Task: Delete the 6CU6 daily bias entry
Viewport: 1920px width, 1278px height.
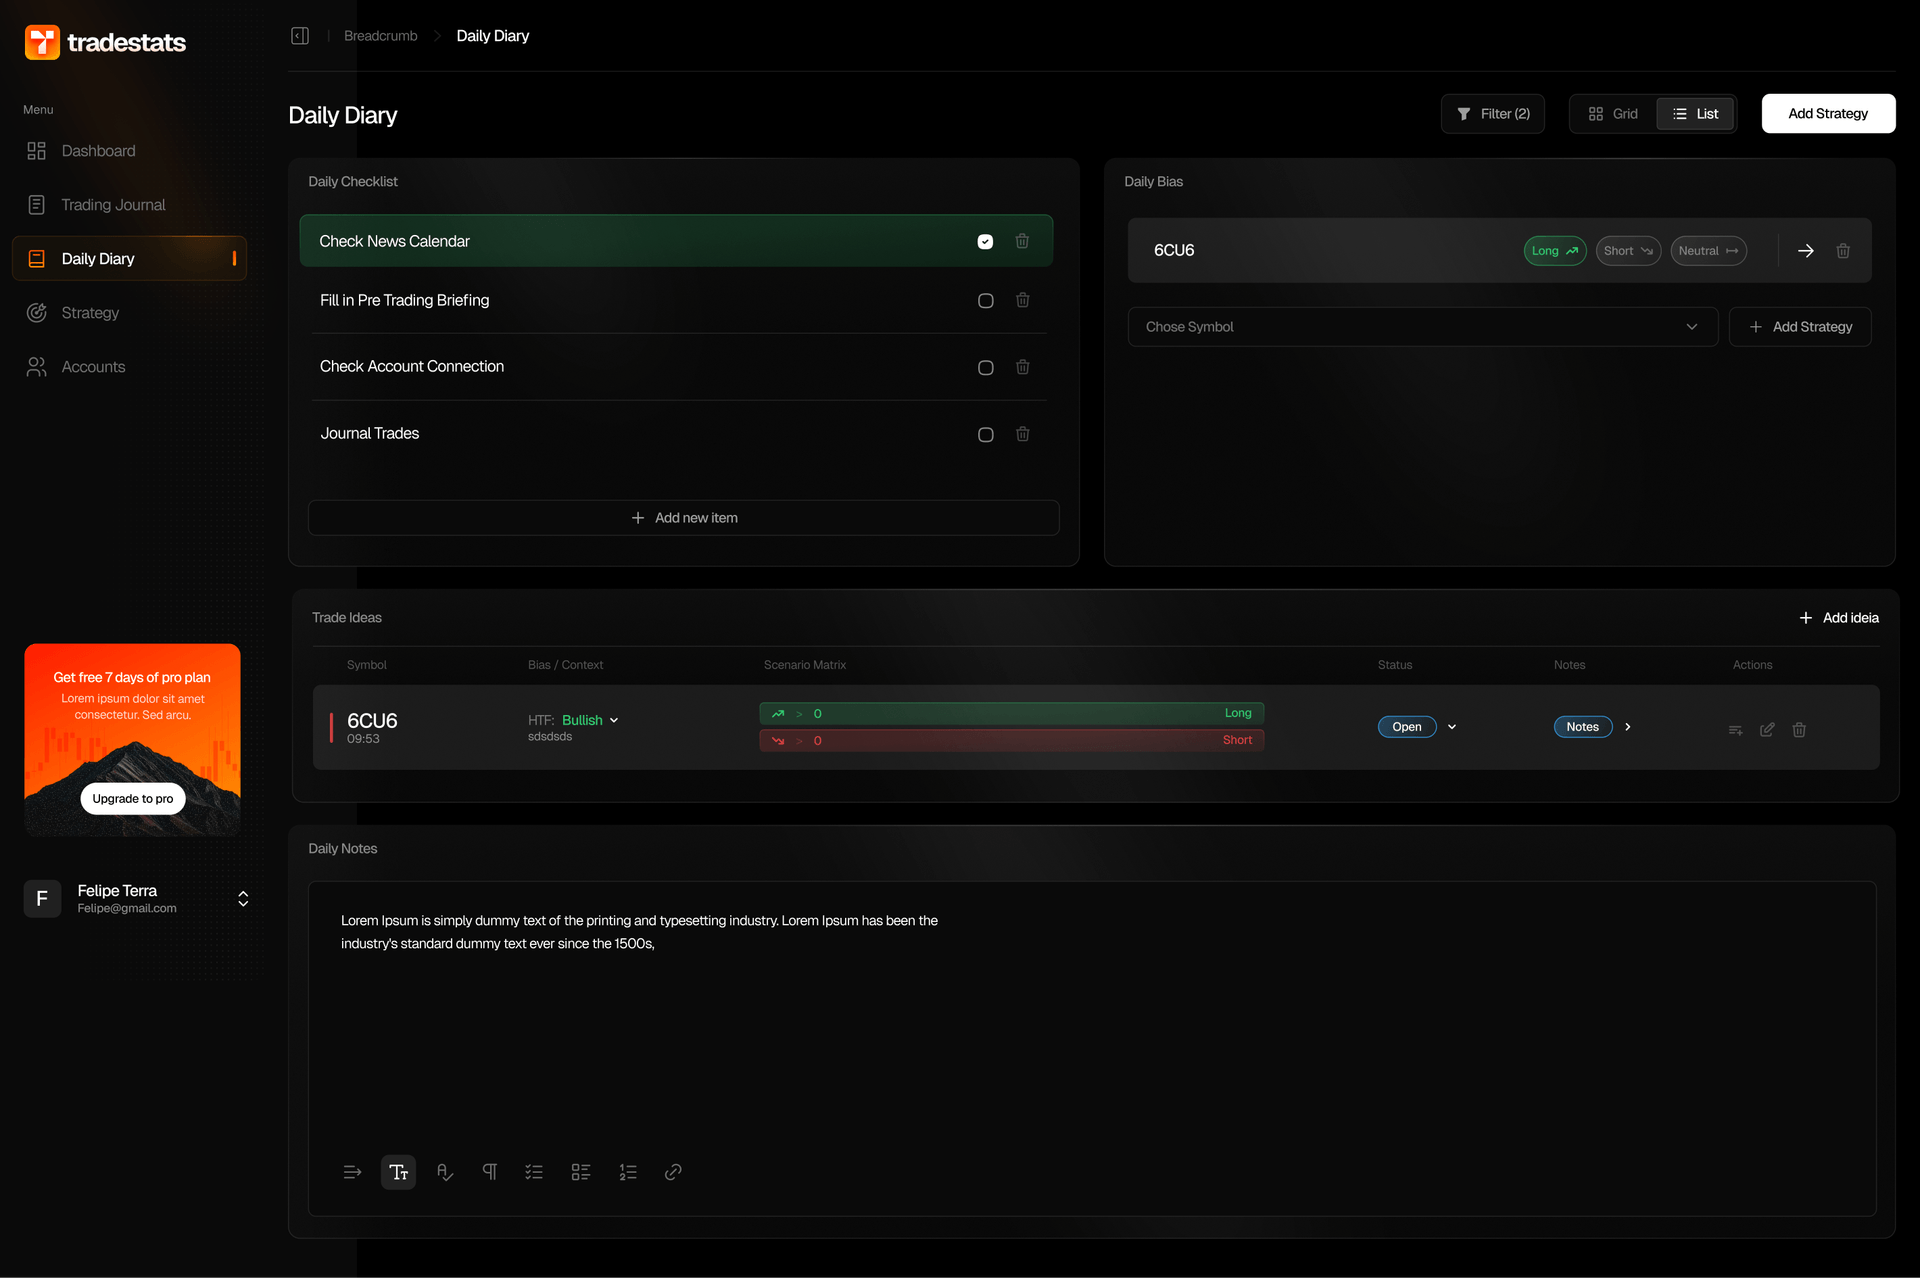Action: pos(1843,251)
